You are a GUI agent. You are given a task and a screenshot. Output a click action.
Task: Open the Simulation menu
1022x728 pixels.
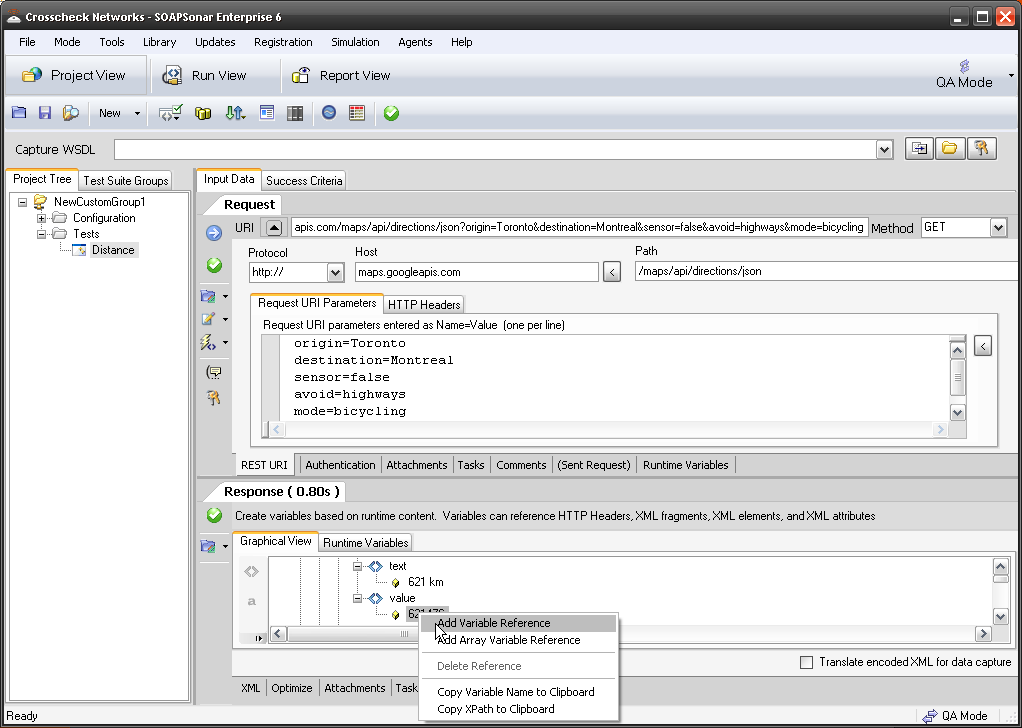(355, 42)
